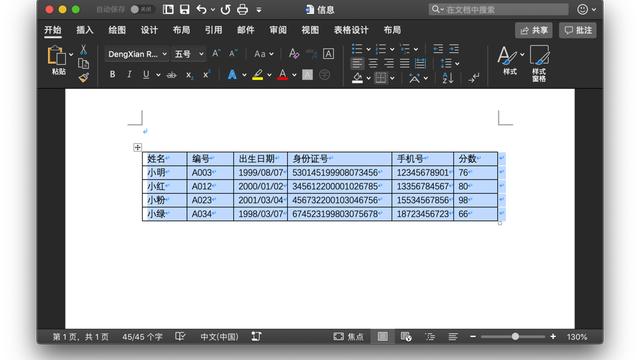
Task: Expand the Styles gallery dropdown
Action: click(522, 54)
